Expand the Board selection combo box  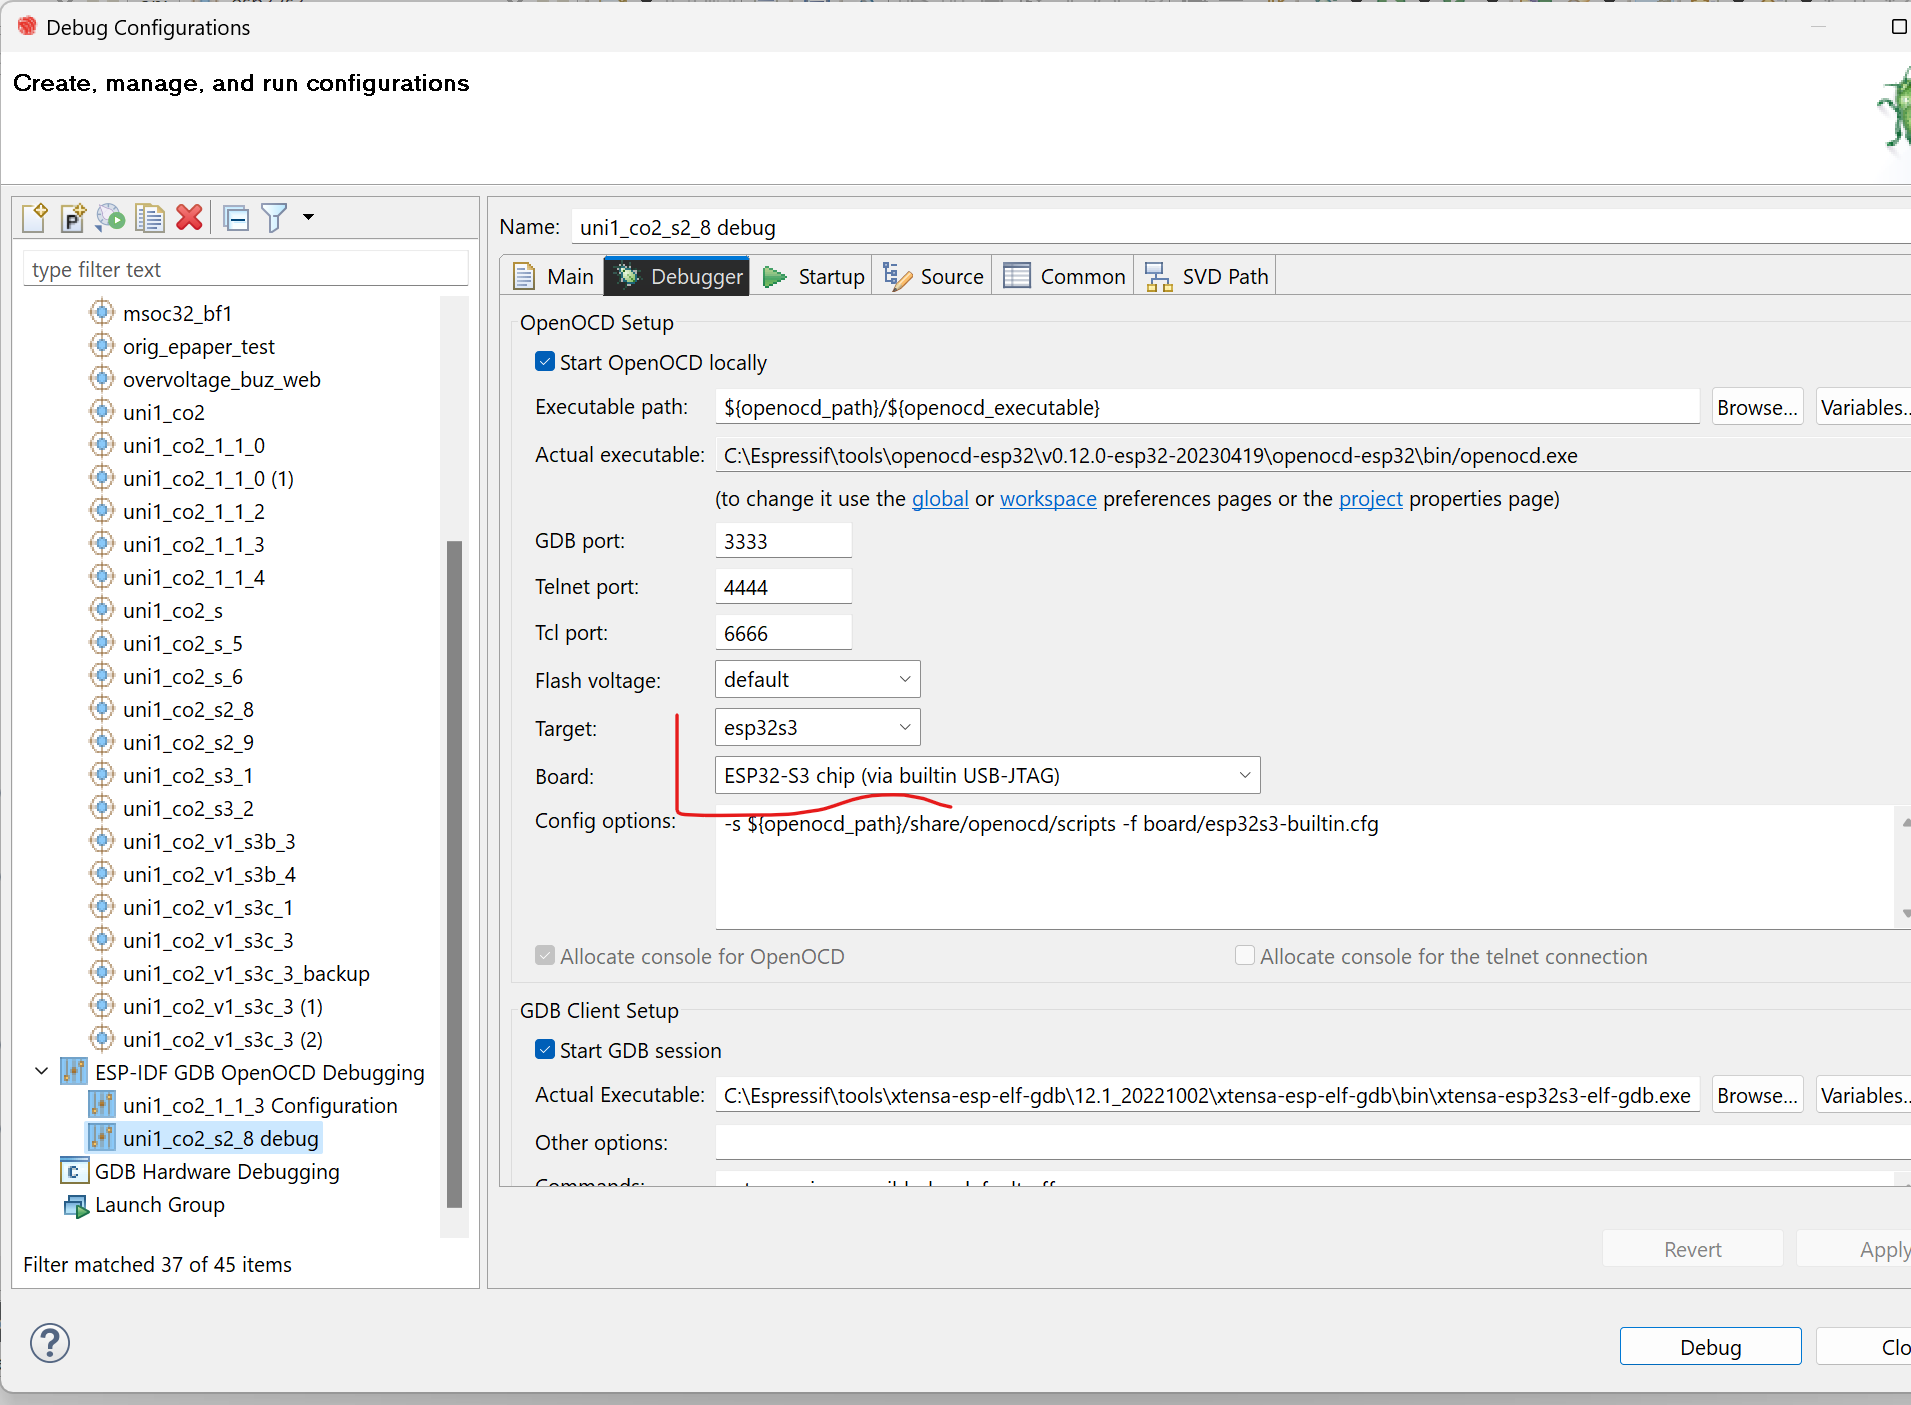click(x=987, y=776)
